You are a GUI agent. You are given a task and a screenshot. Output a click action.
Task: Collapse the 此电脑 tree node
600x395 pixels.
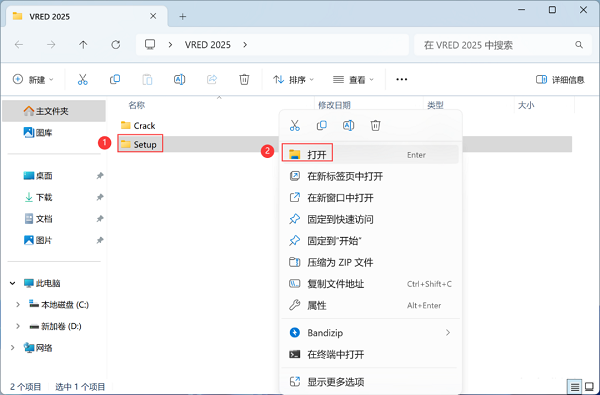[13, 283]
